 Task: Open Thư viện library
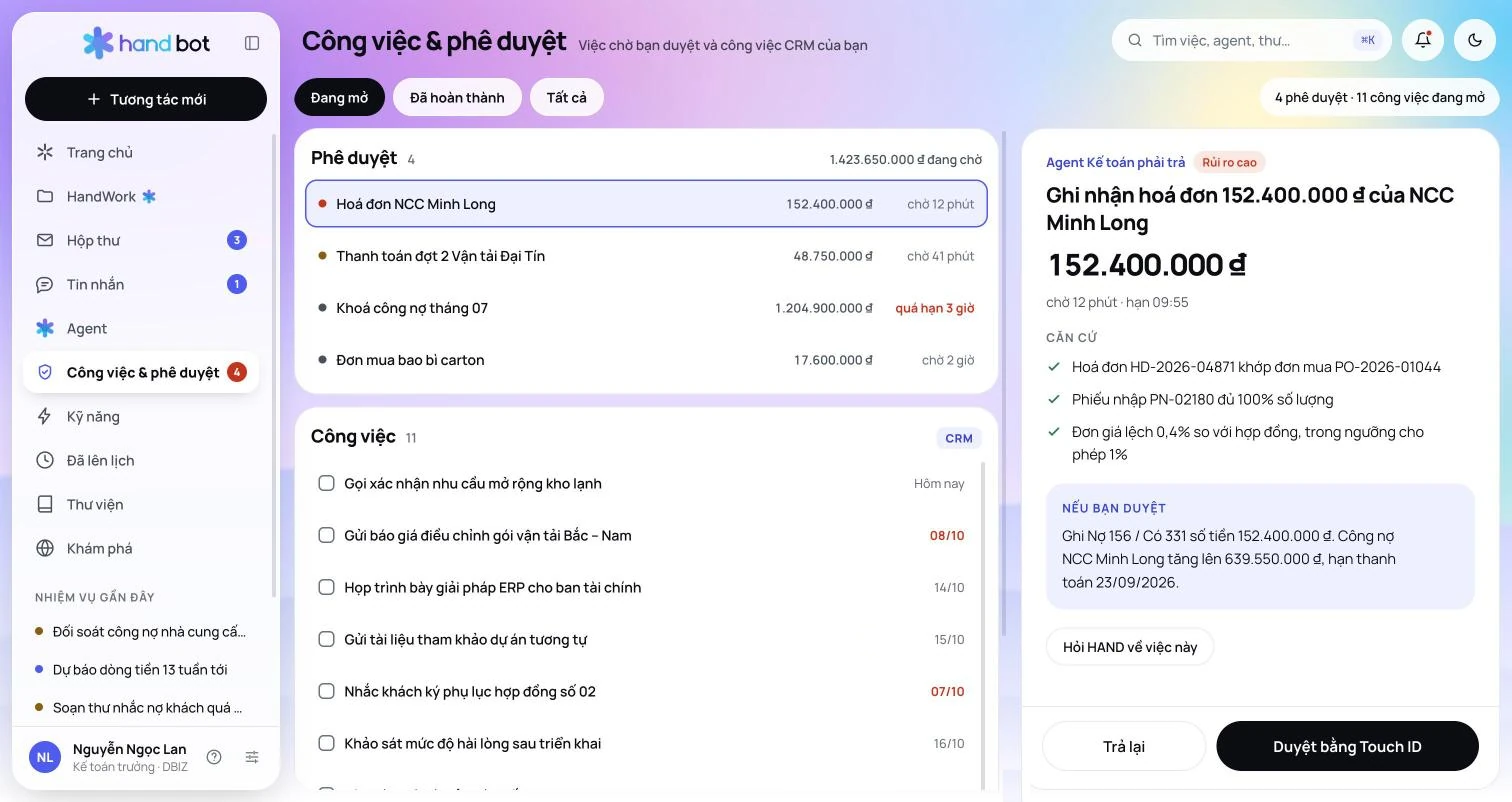141,504
